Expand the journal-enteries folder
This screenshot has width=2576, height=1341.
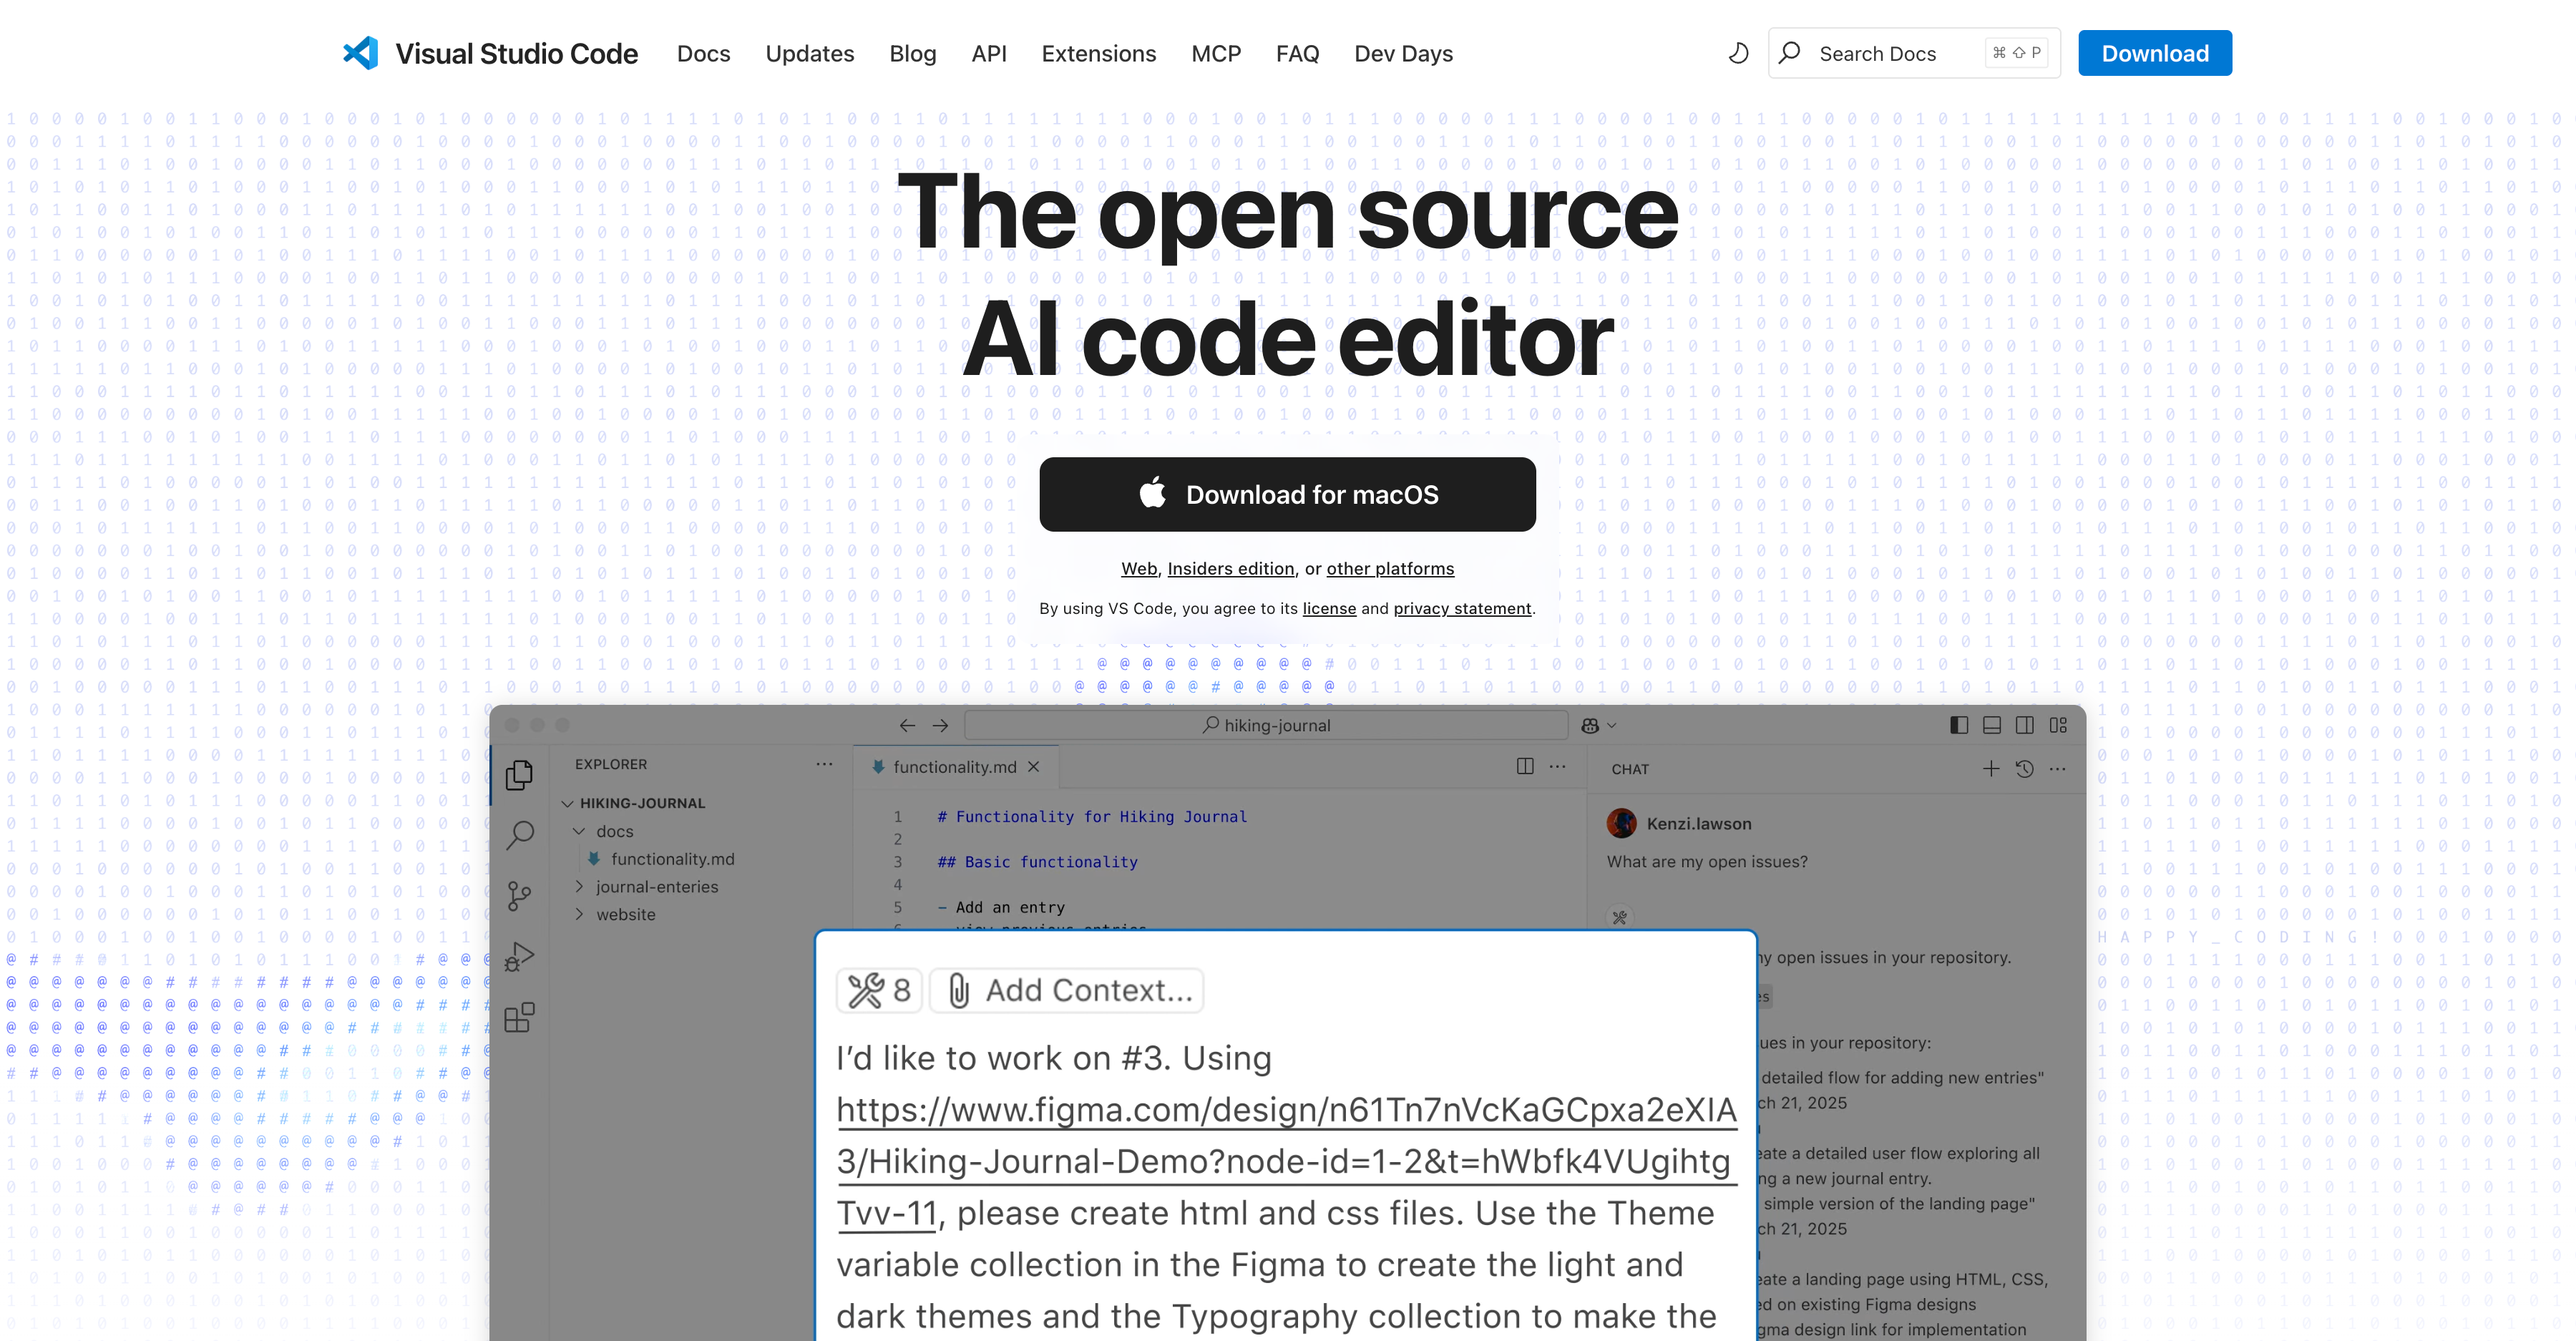579,887
